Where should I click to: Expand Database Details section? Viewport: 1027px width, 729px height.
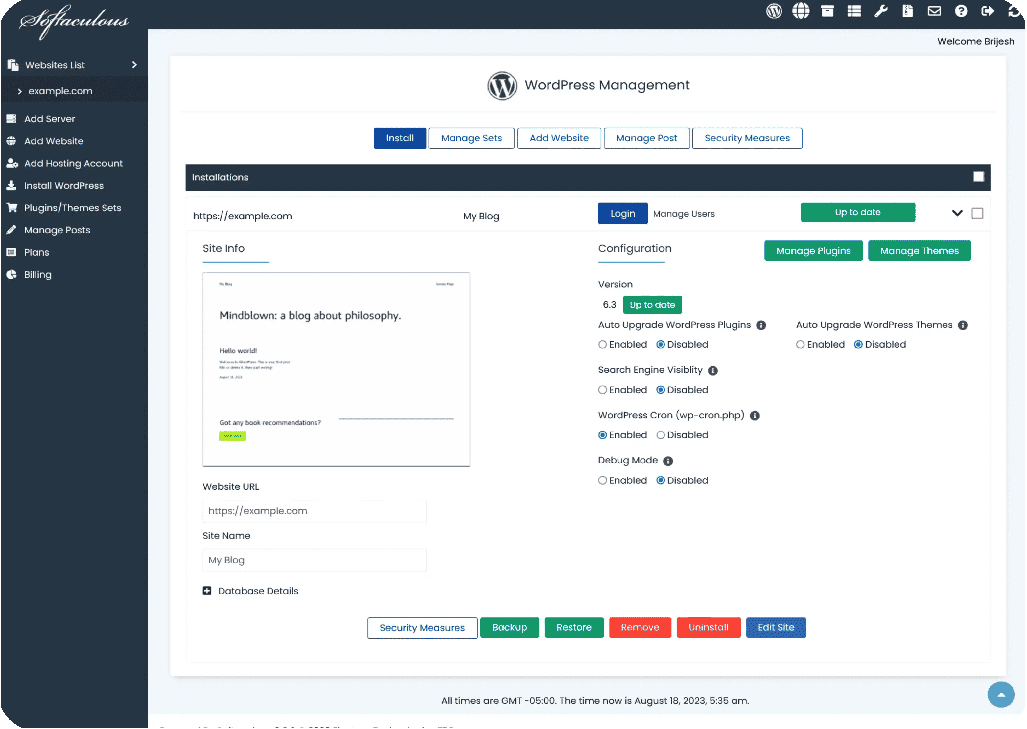coord(207,591)
